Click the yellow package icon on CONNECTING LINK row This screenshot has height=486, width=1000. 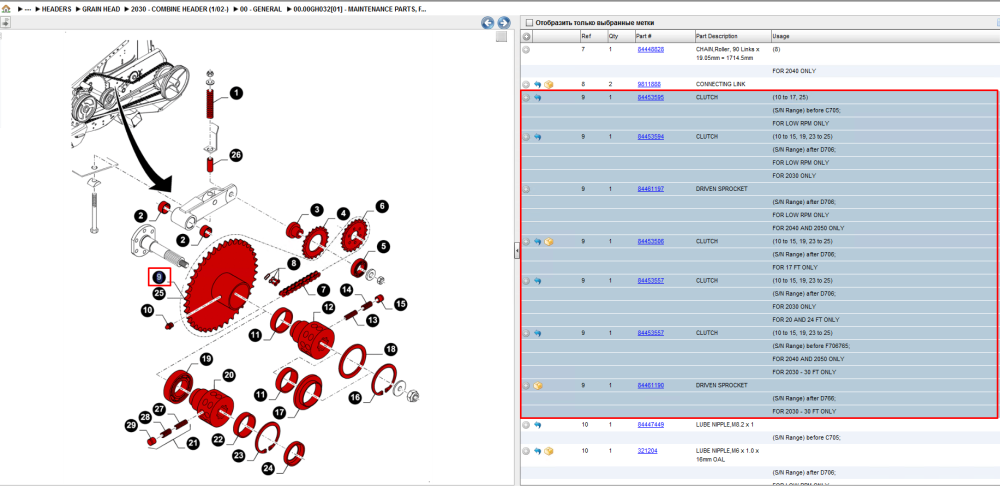[x=549, y=84]
